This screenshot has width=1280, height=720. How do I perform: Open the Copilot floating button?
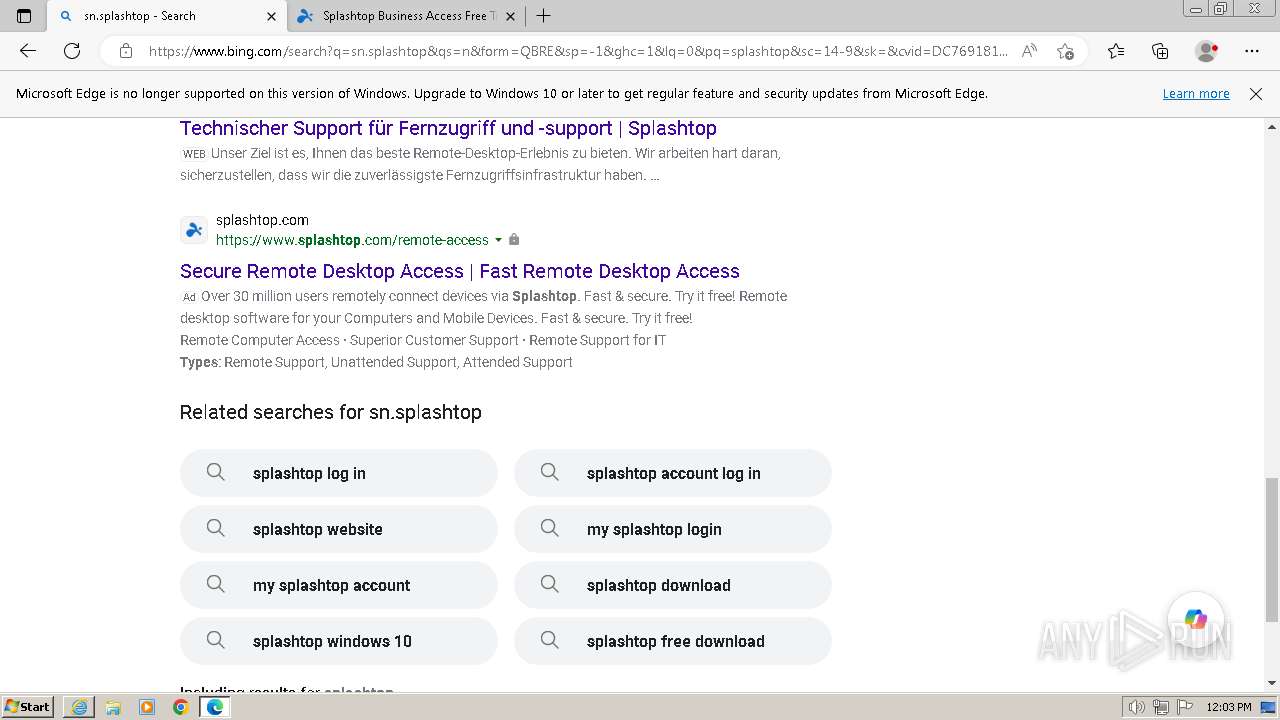coord(1196,620)
